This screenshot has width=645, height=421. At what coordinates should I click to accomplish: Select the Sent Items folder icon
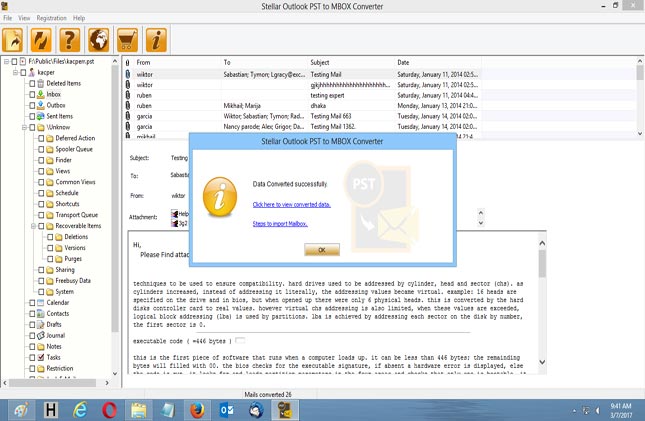click(x=41, y=116)
